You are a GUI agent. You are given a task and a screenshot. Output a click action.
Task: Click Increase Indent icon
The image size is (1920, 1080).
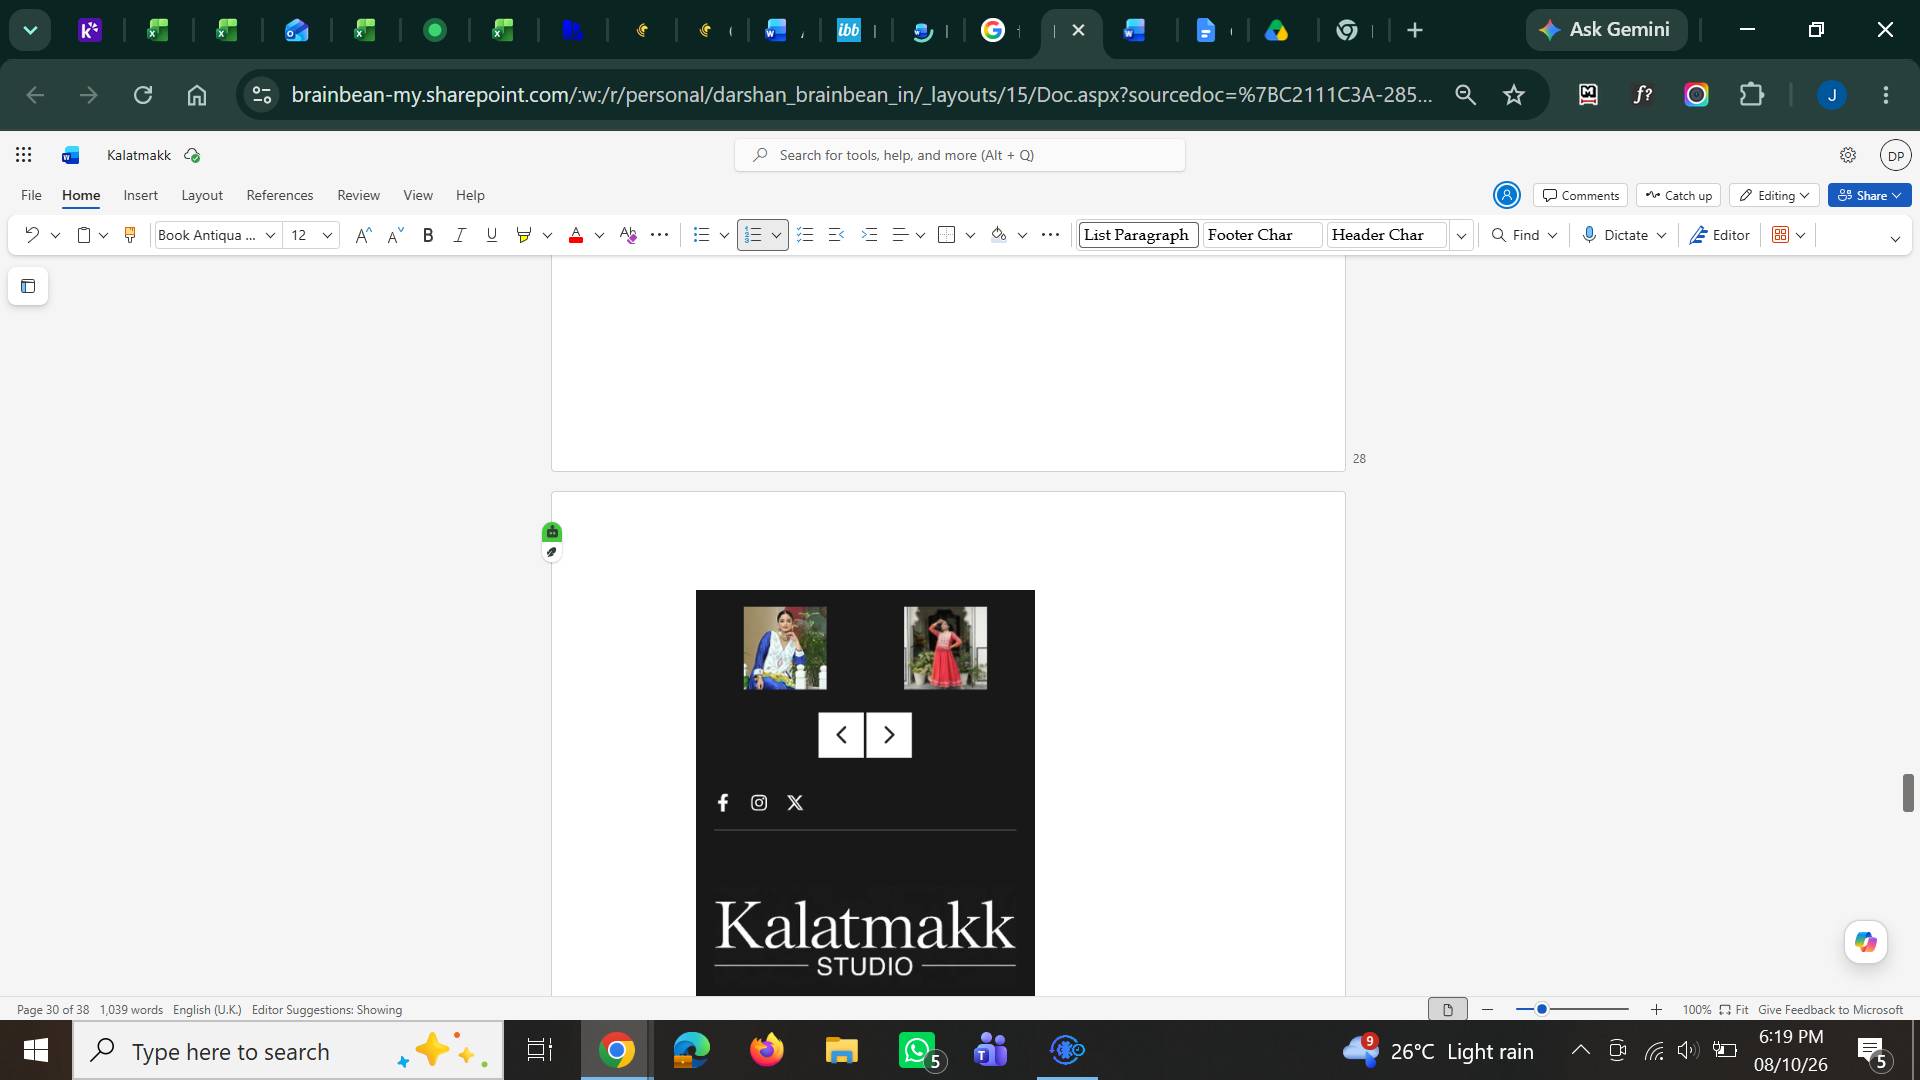tap(869, 235)
